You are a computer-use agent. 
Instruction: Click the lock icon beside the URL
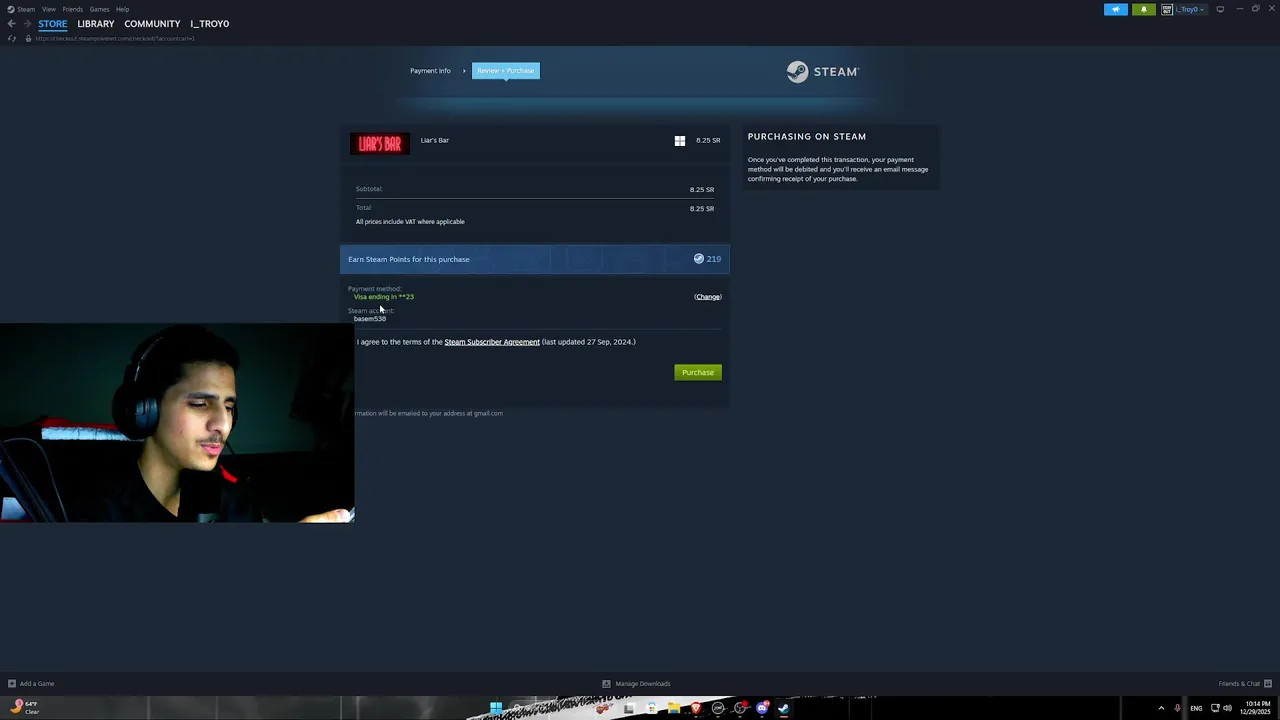28,38
